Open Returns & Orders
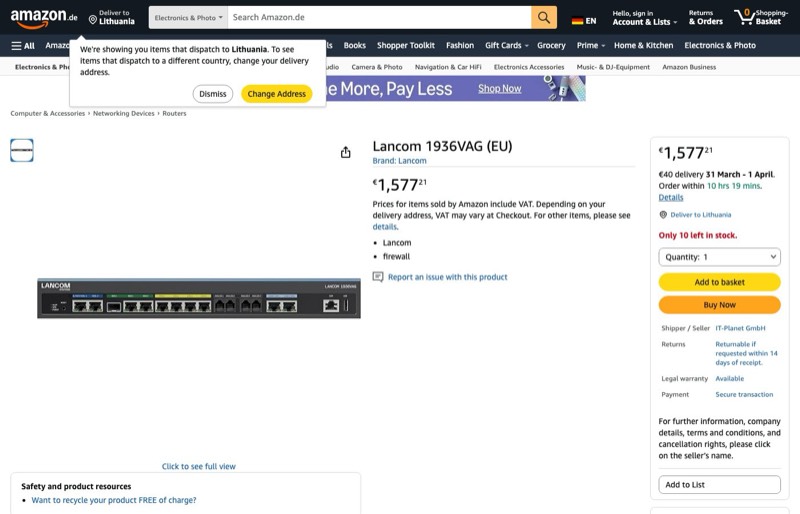Screen dimensions: 800x514 pyautogui.click(x=706, y=18)
